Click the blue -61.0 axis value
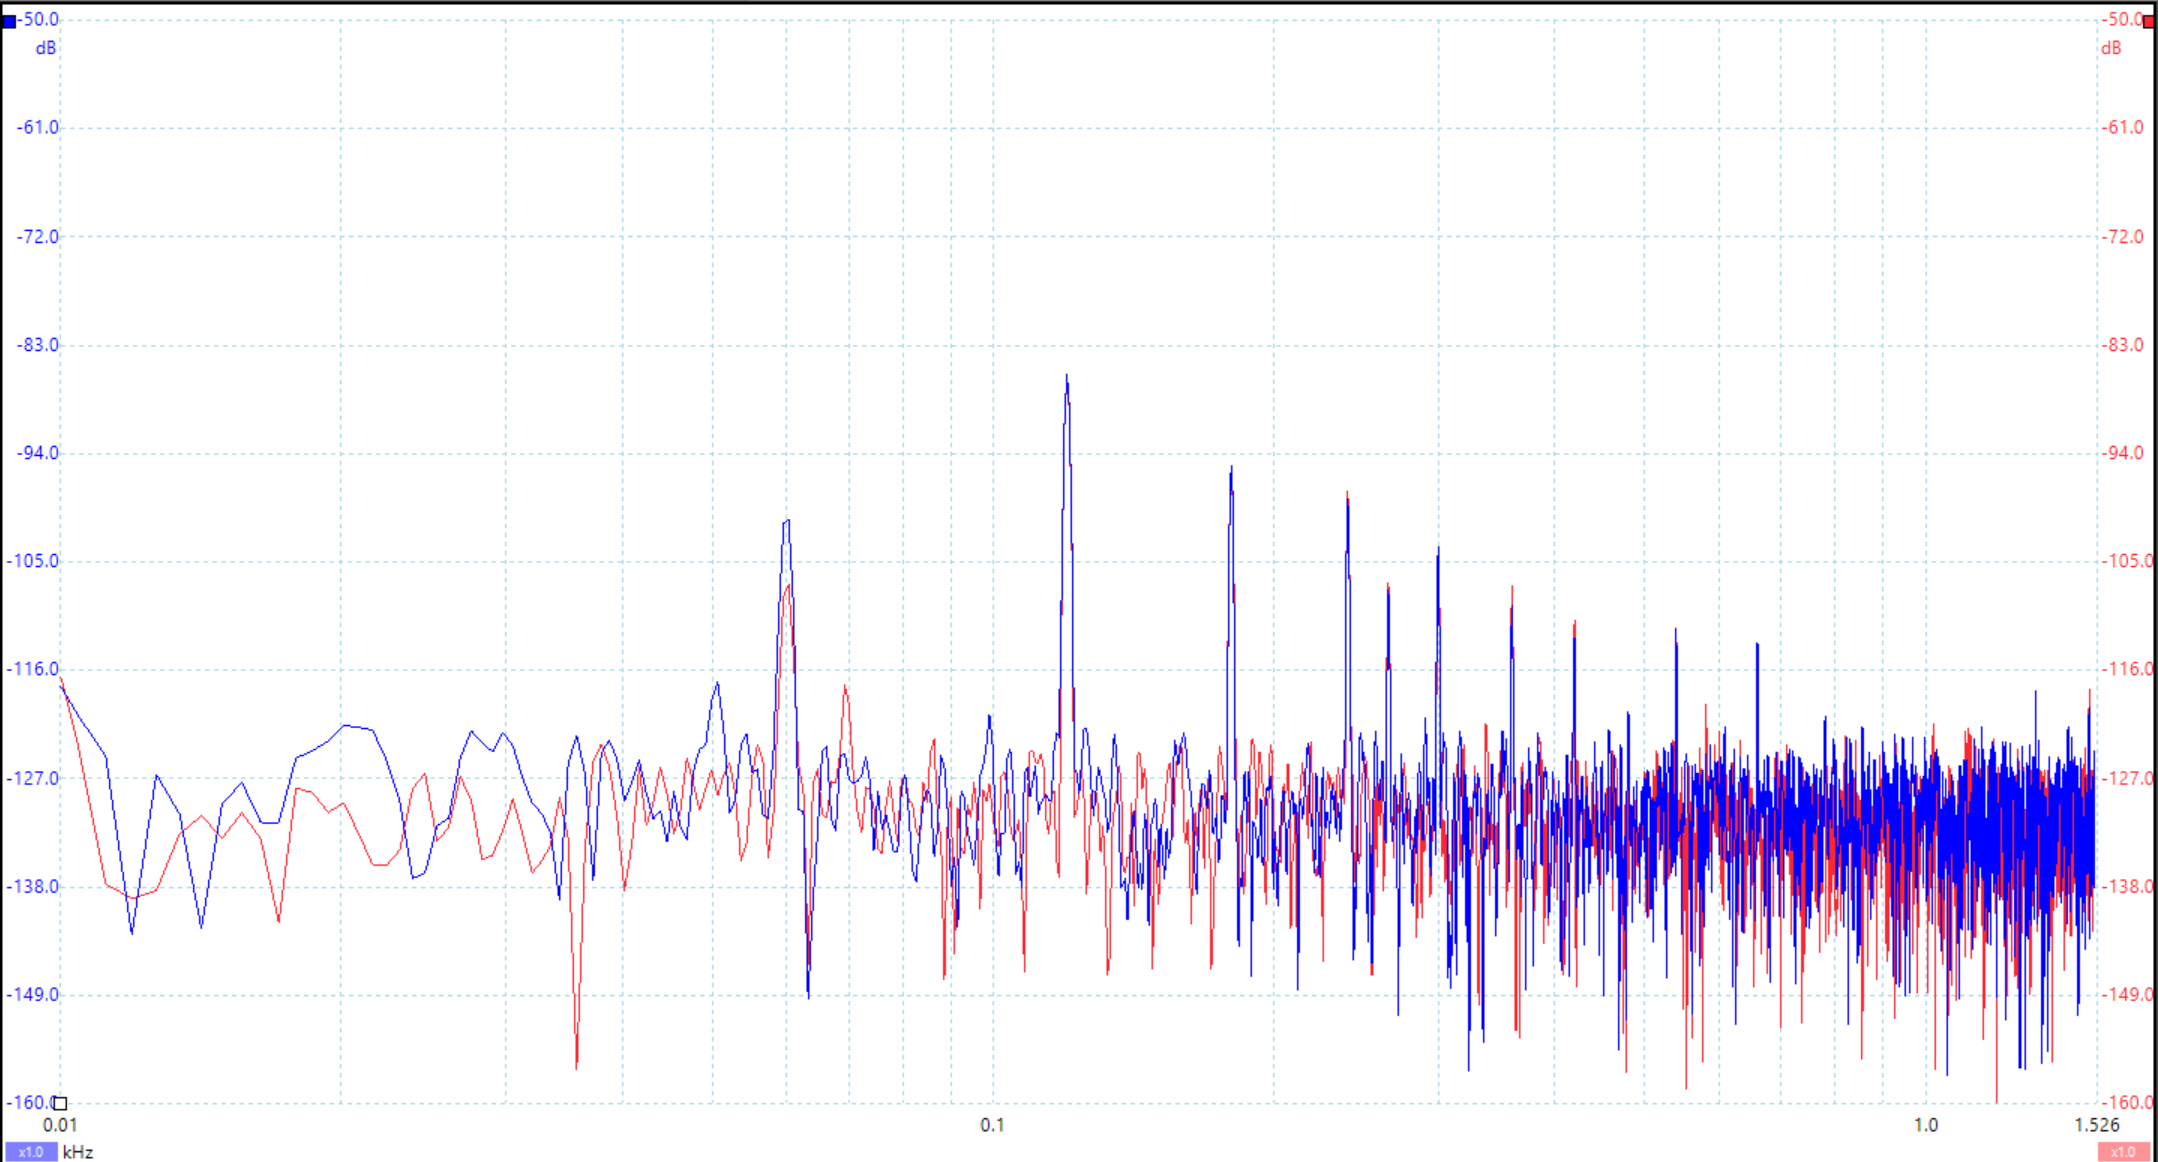Image resolution: width=2158 pixels, height=1162 pixels. point(38,127)
